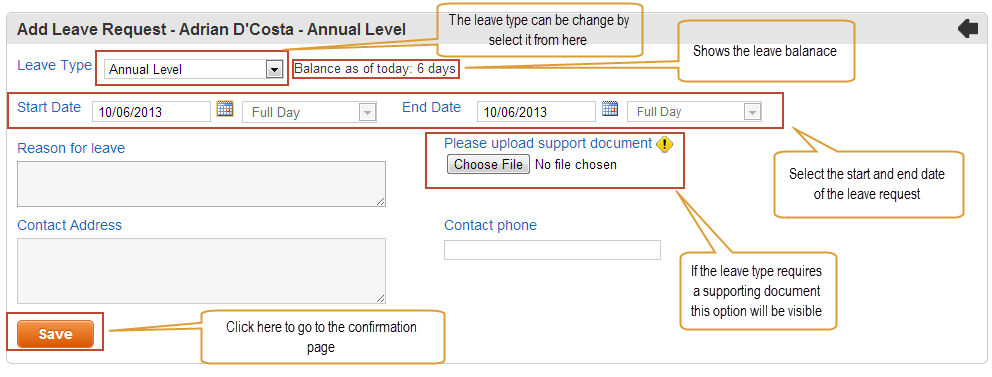Screen dimensions: 992x377
Task: Open the End Date Full Day dropdown
Action: [694, 112]
